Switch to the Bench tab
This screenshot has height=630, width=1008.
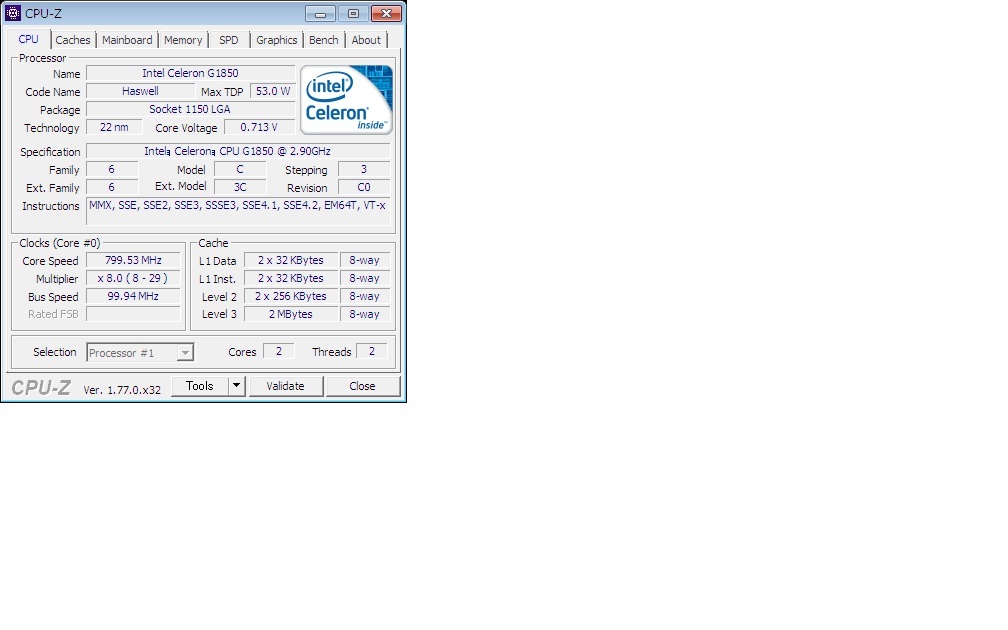click(x=323, y=40)
